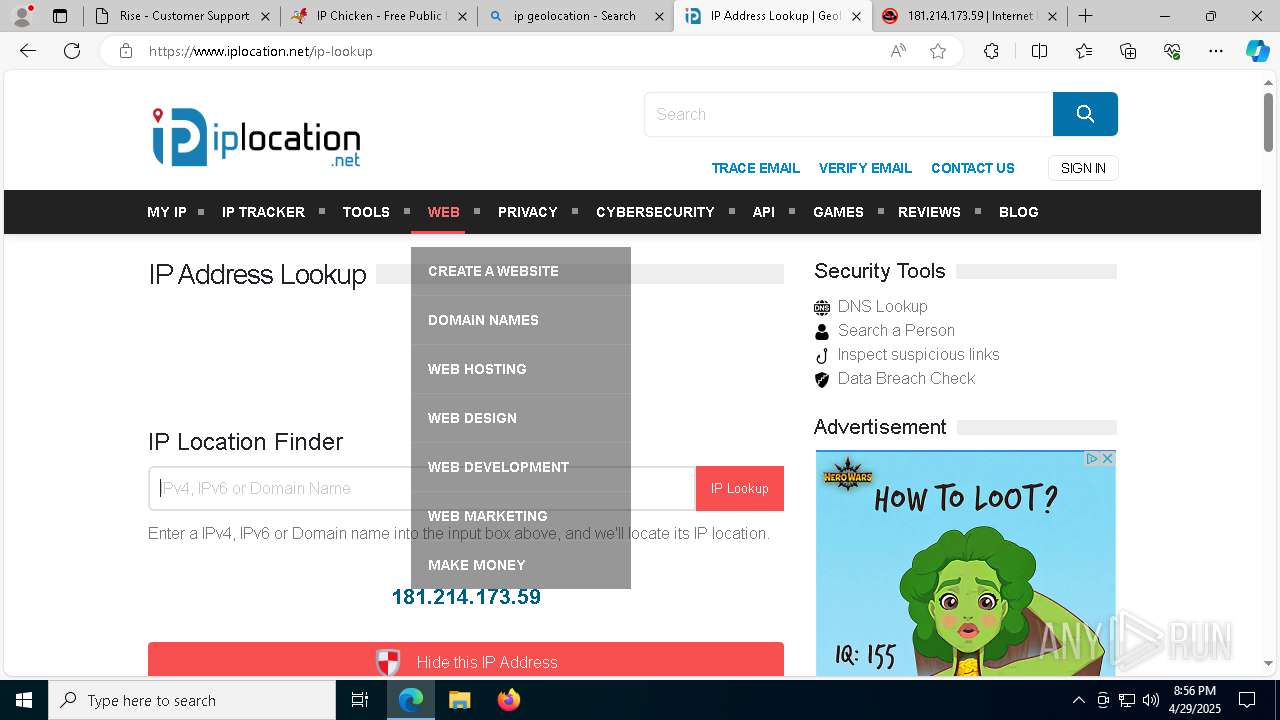
Task: Open the volume control in system tray
Action: click(1151, 700)
